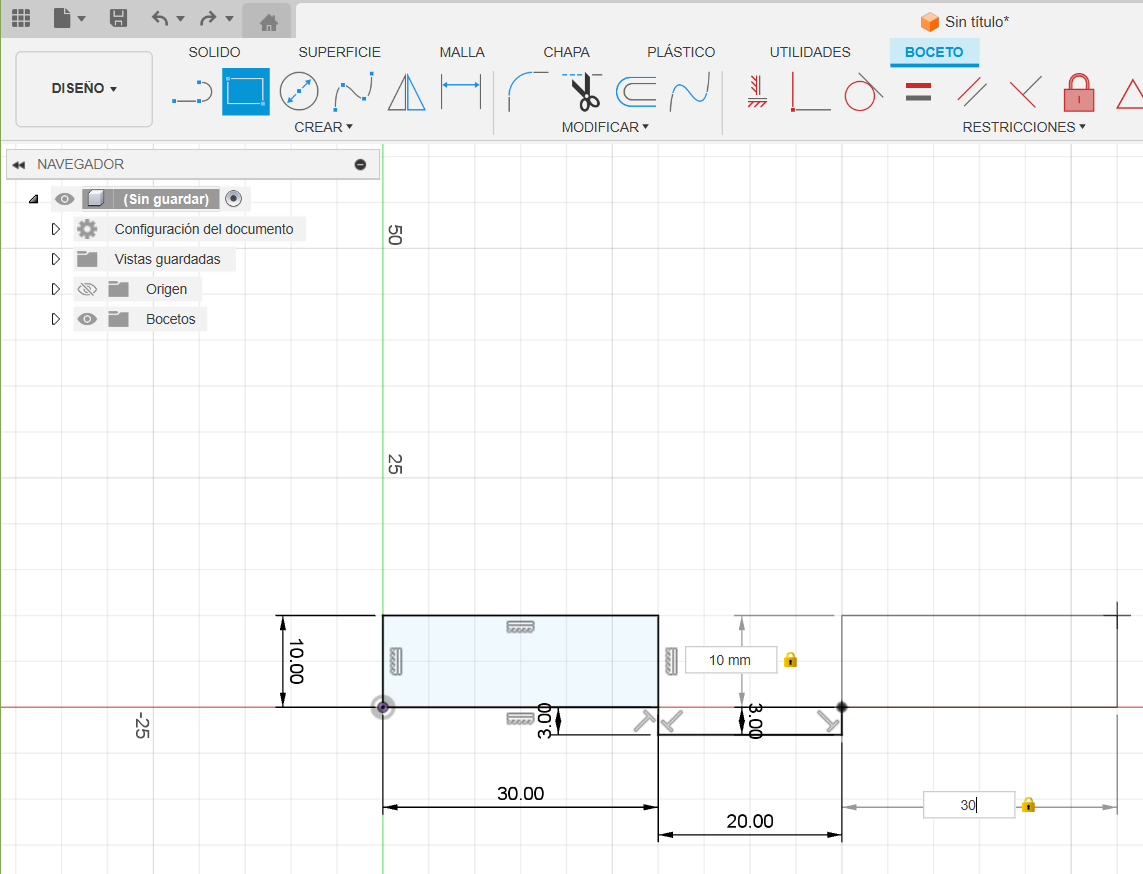Open the redo history dropdown arrow
The width and height of the screenshot is (1143, 874).
pos(229,19)
